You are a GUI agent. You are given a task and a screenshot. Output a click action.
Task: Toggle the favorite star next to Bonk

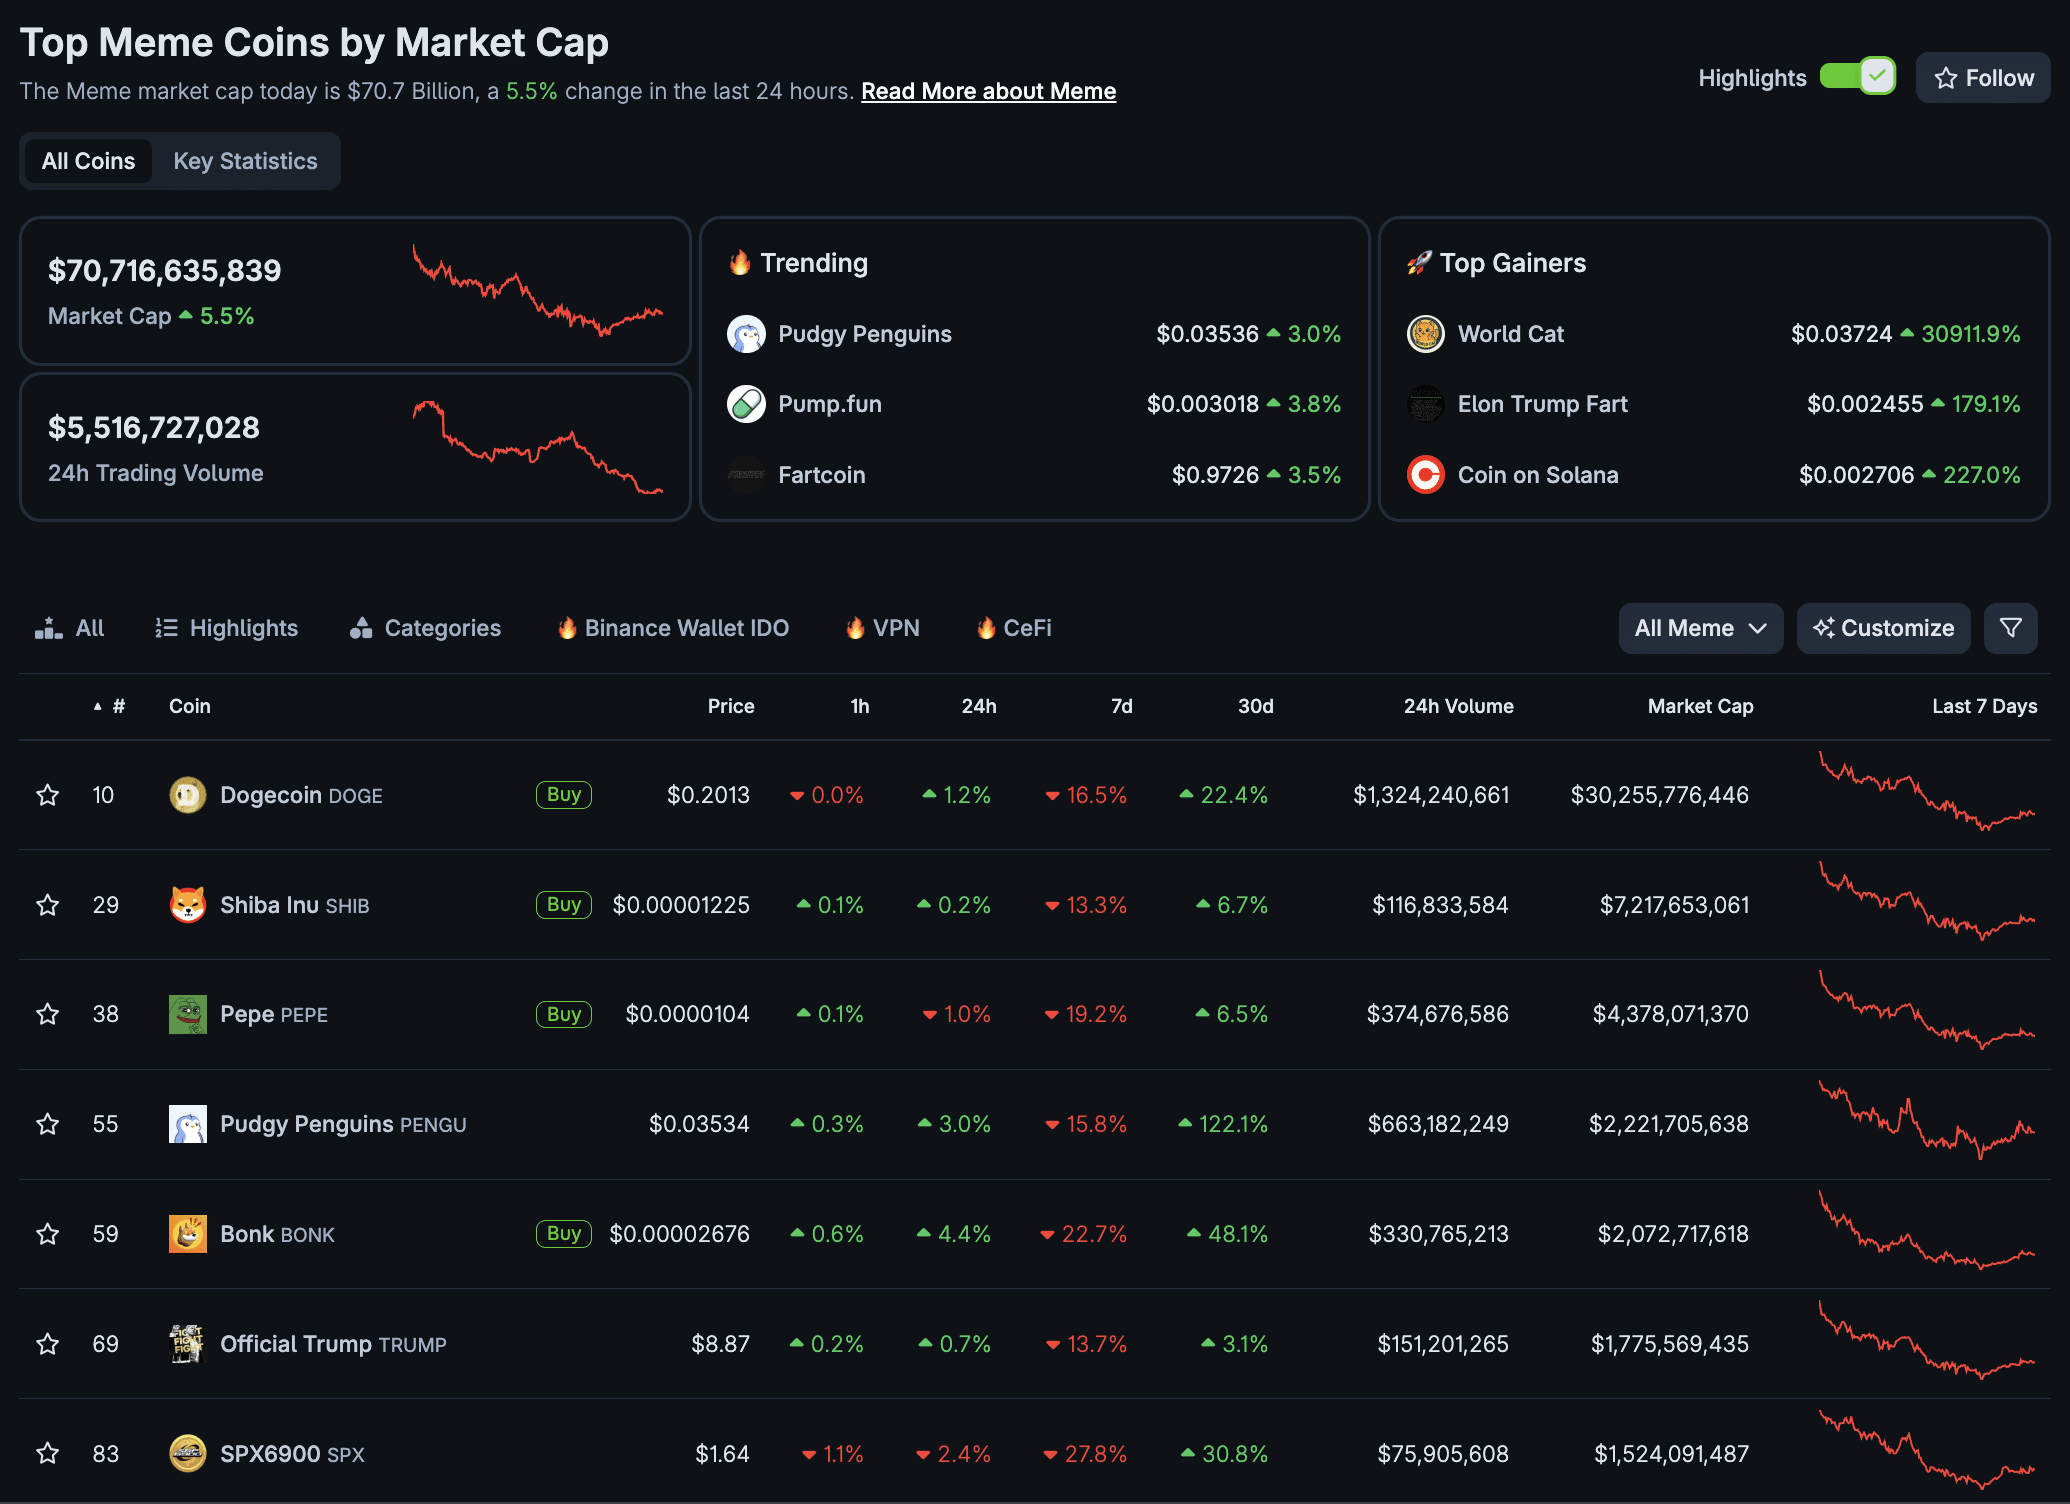click(47, 1233)
